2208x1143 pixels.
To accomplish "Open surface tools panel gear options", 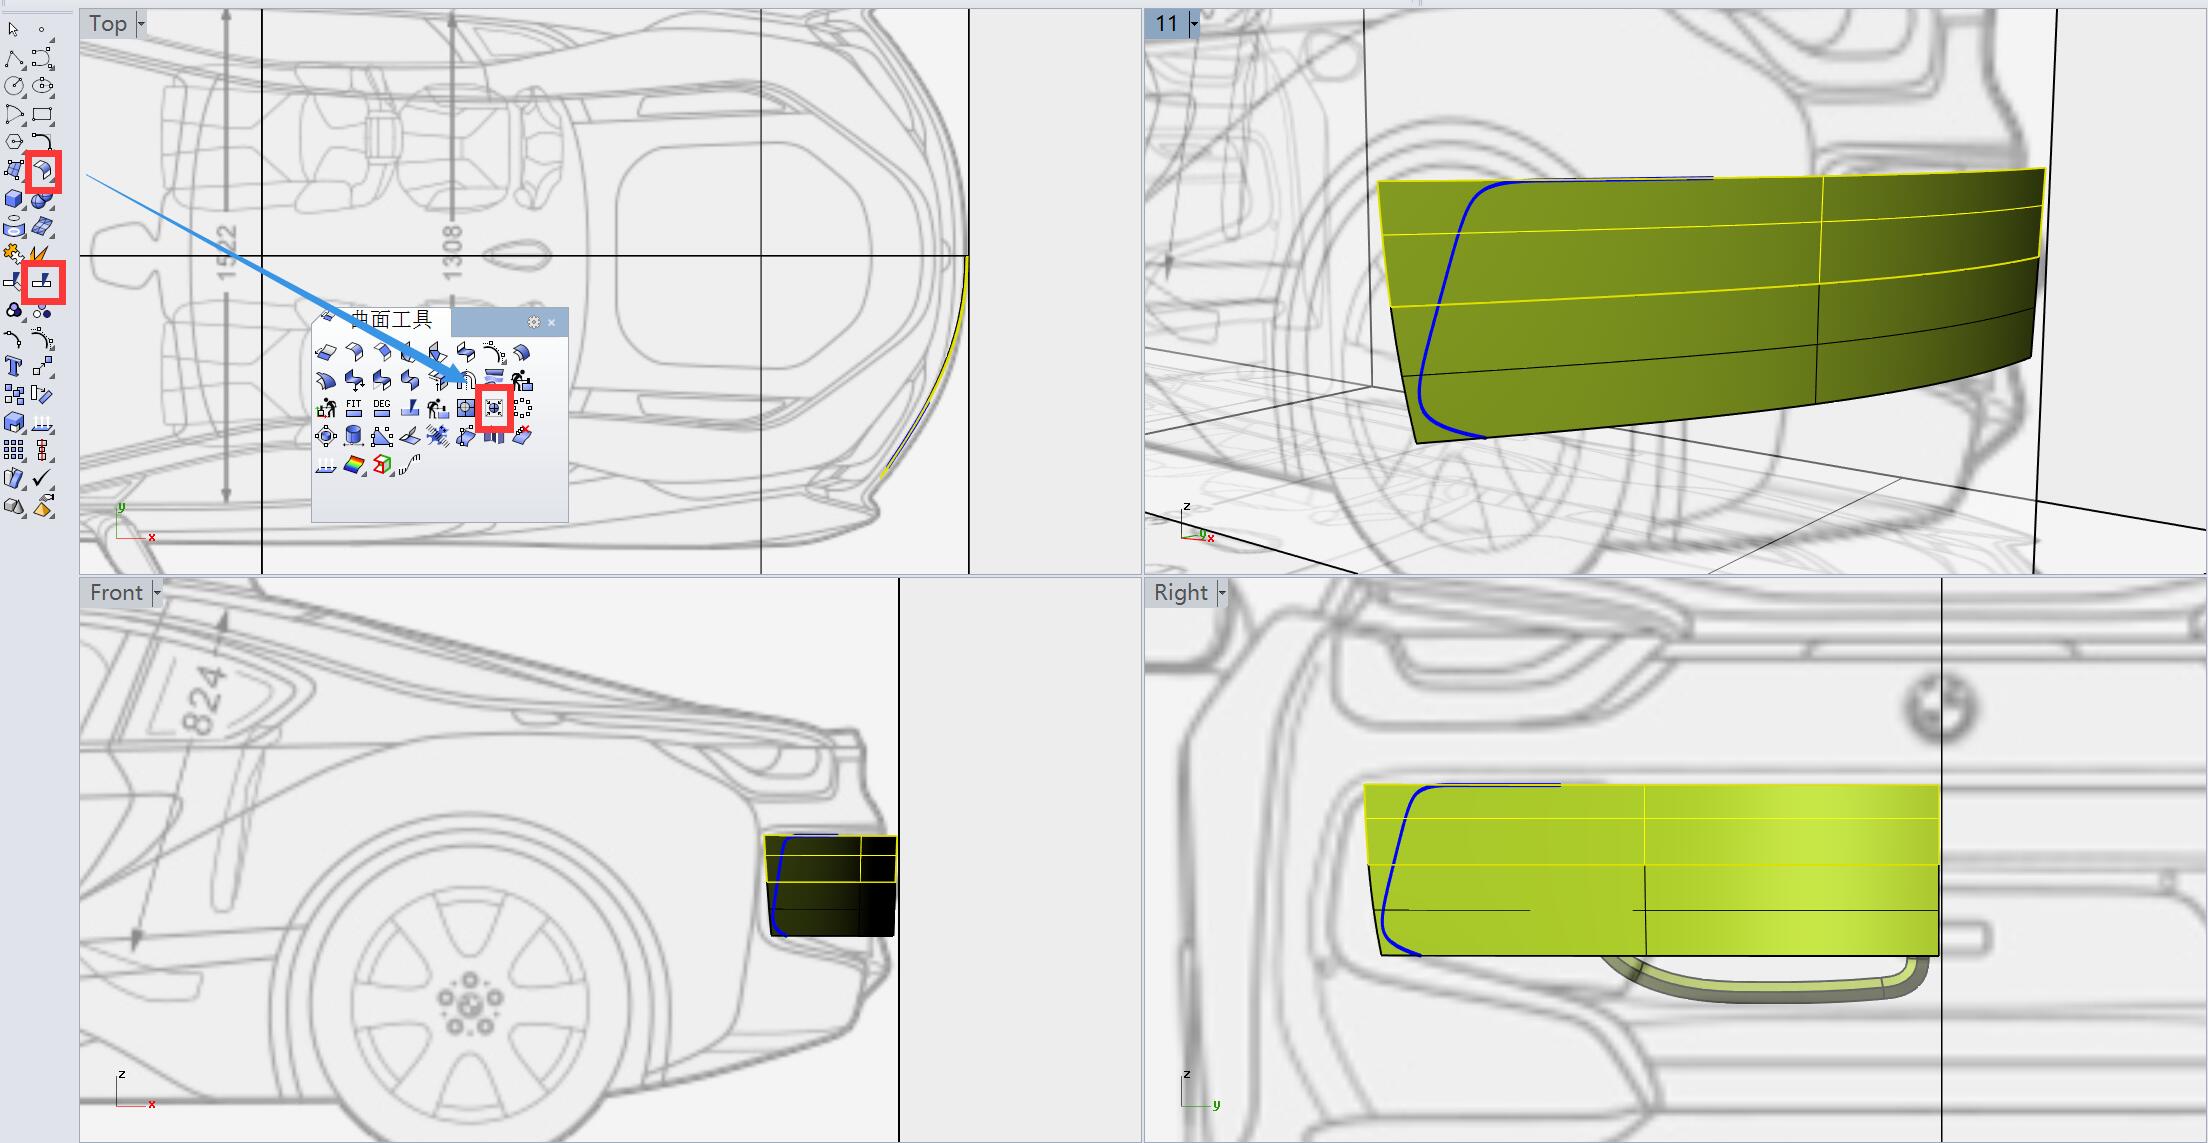I will click(533, 322).
